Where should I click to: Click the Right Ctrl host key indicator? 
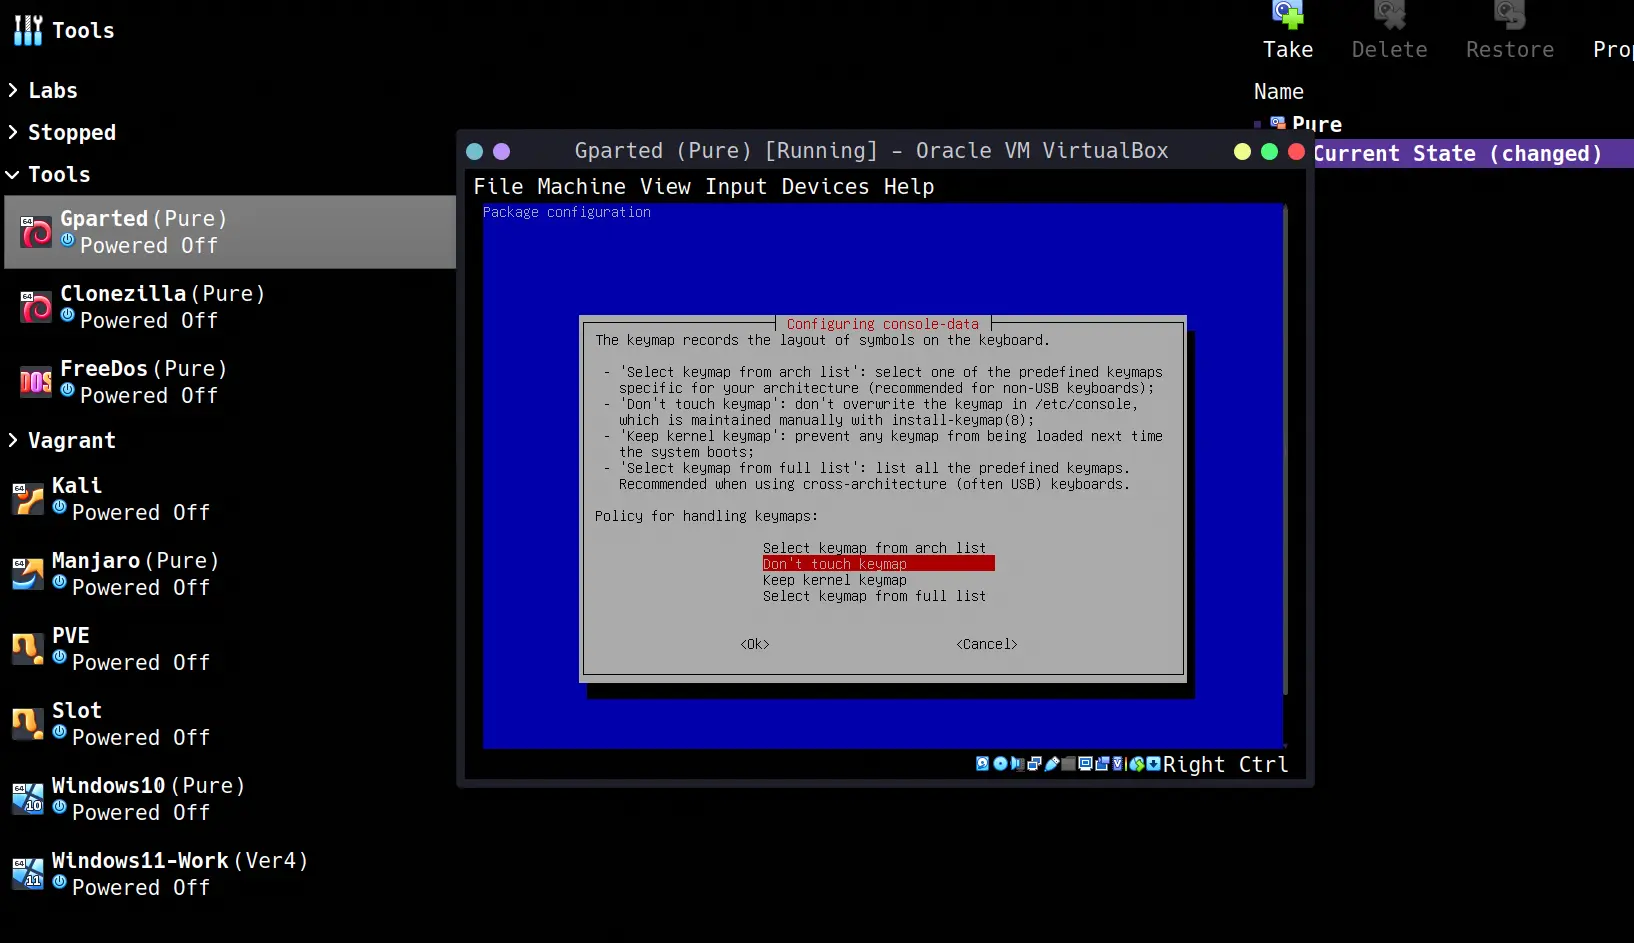[1225, 764]
